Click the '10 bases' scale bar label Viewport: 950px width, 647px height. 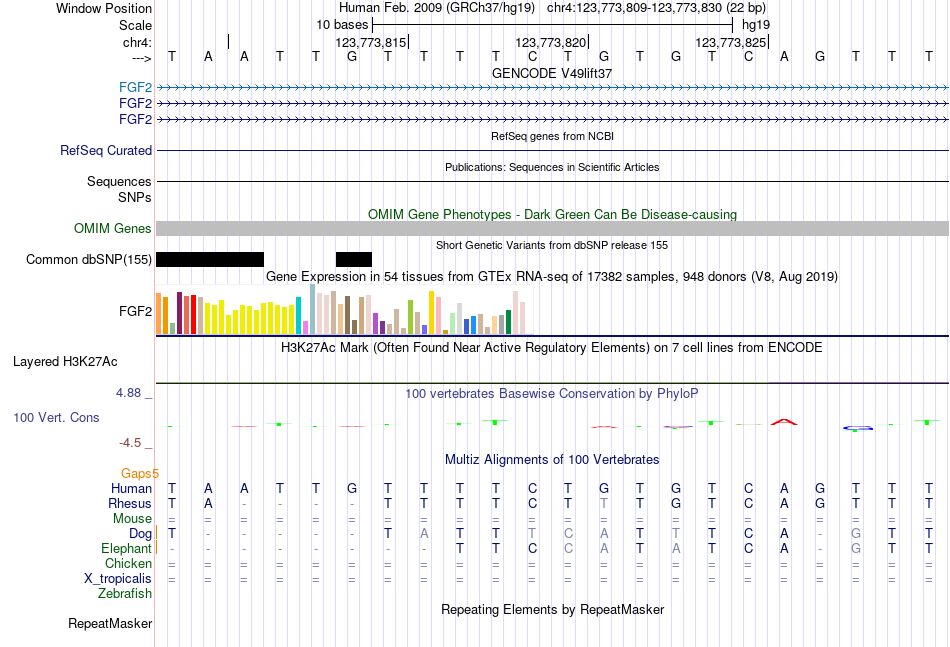(342, 25)
